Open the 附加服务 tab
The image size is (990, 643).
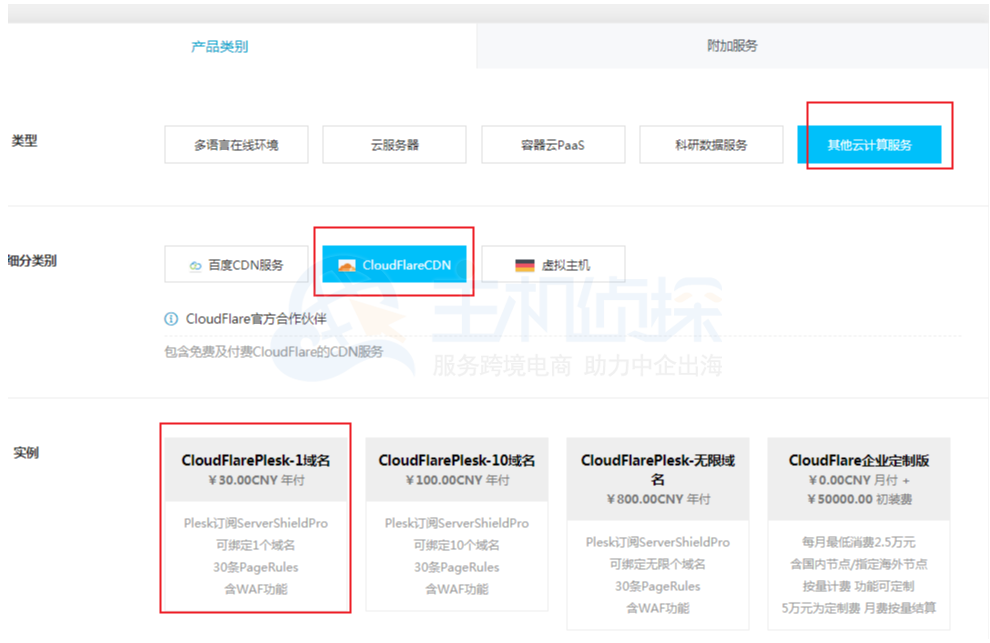pyautogui.click(x=732, y=46)
